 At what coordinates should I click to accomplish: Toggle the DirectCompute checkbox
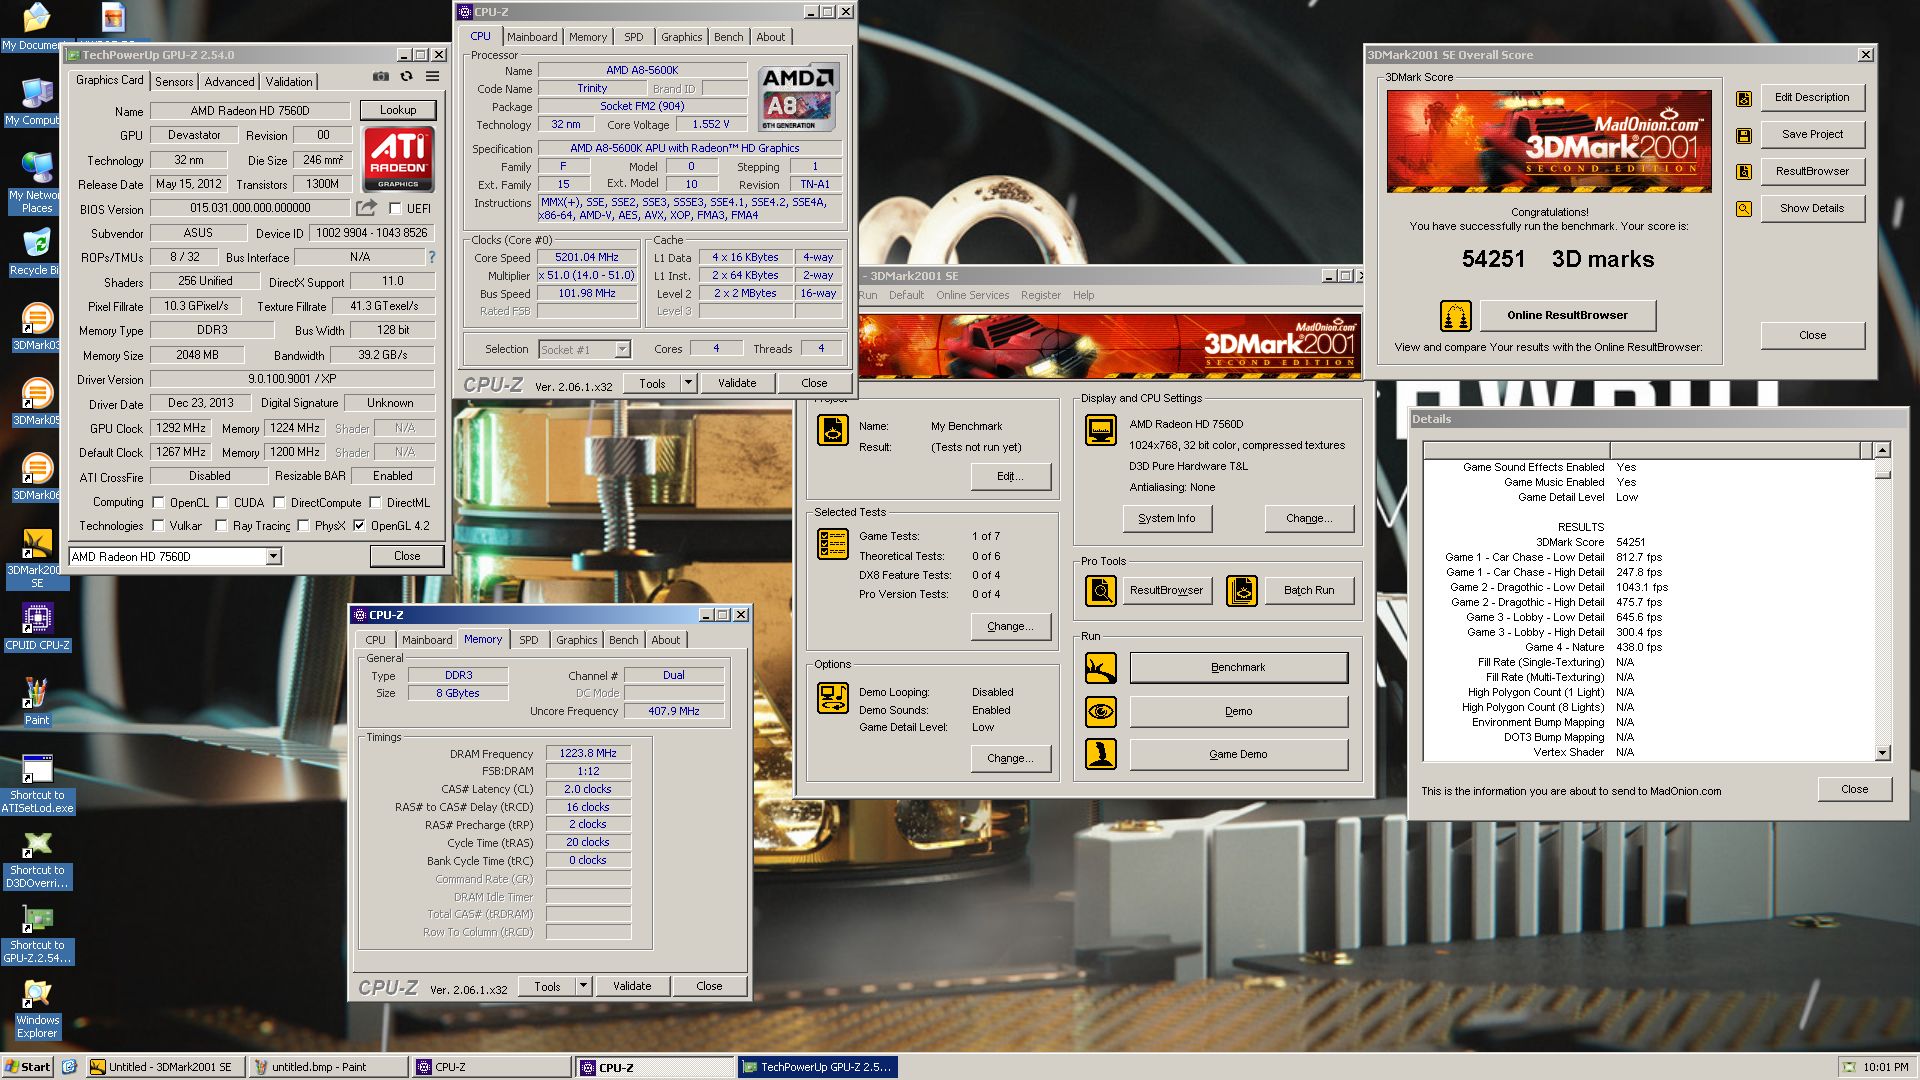279,503
